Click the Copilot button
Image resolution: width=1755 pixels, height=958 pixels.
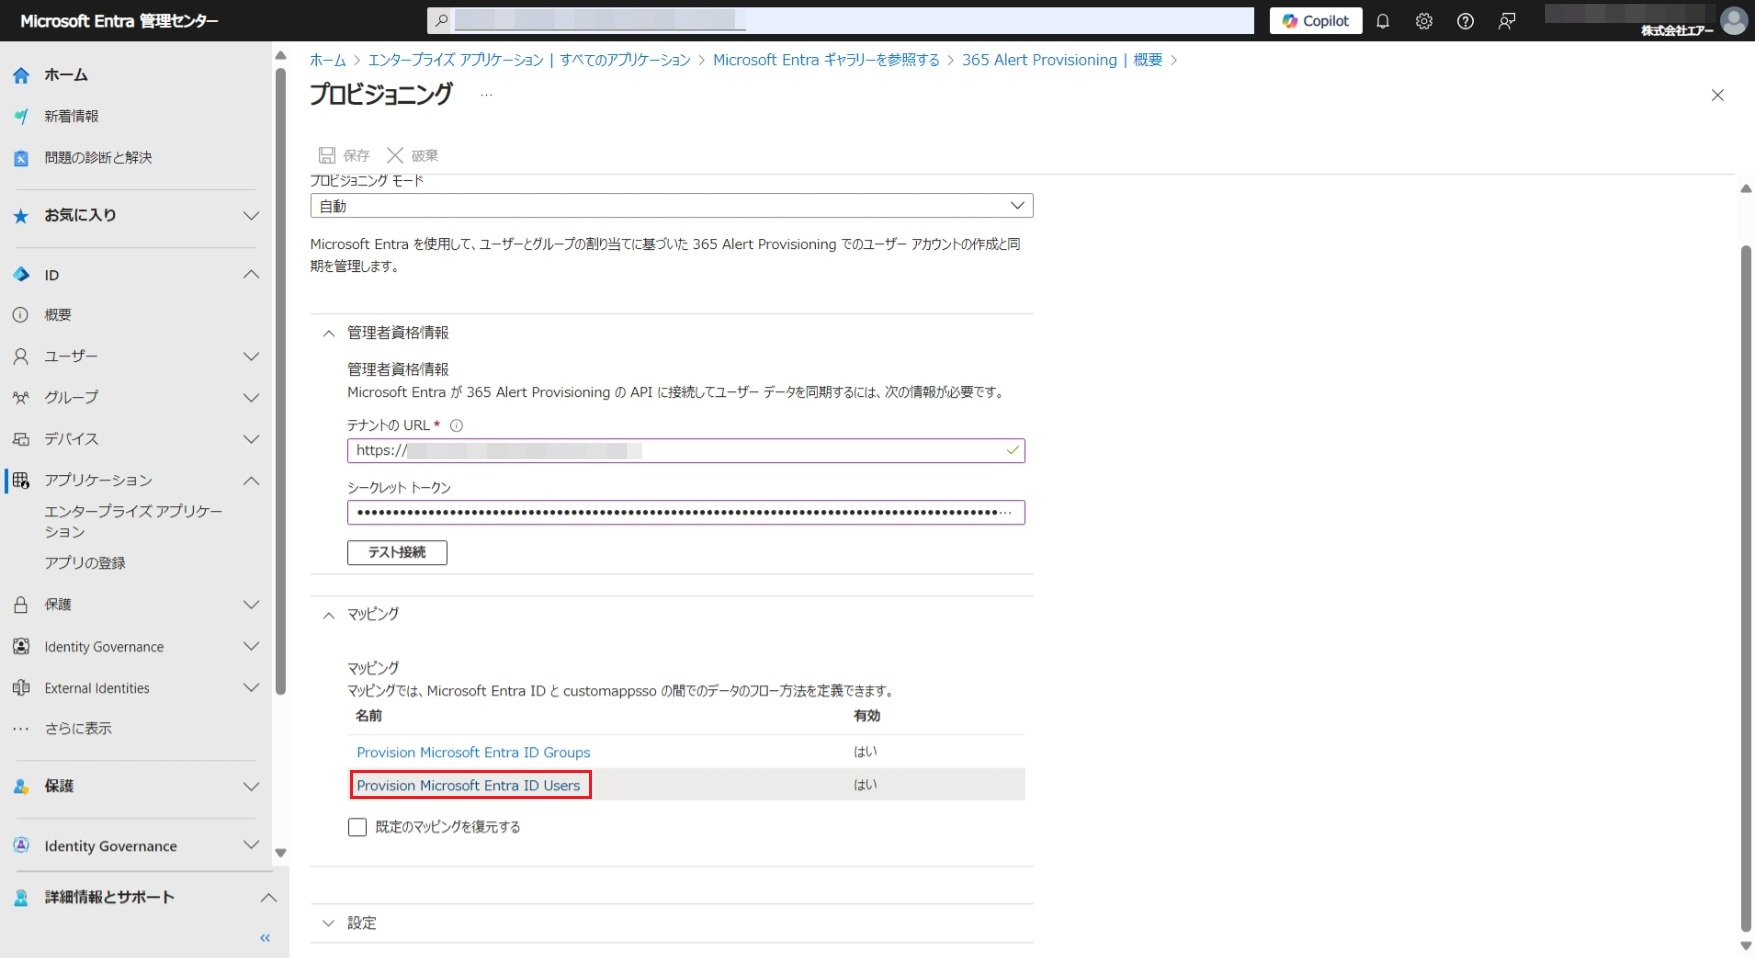pos(1315,21)
